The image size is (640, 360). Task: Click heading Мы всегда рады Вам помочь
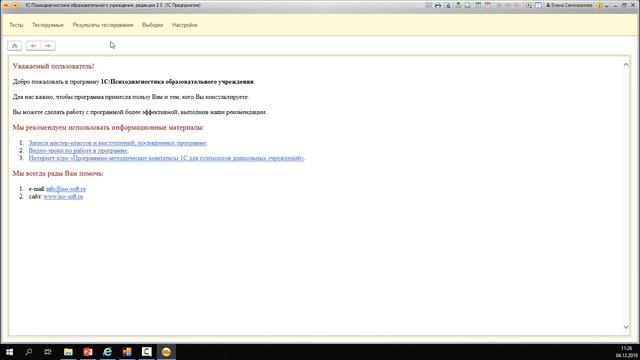[x=58, y=173]
